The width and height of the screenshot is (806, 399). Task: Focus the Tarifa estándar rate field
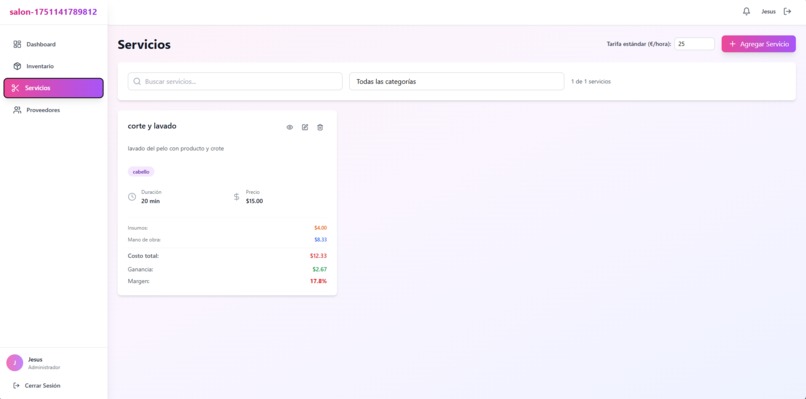tap(694, 44)
